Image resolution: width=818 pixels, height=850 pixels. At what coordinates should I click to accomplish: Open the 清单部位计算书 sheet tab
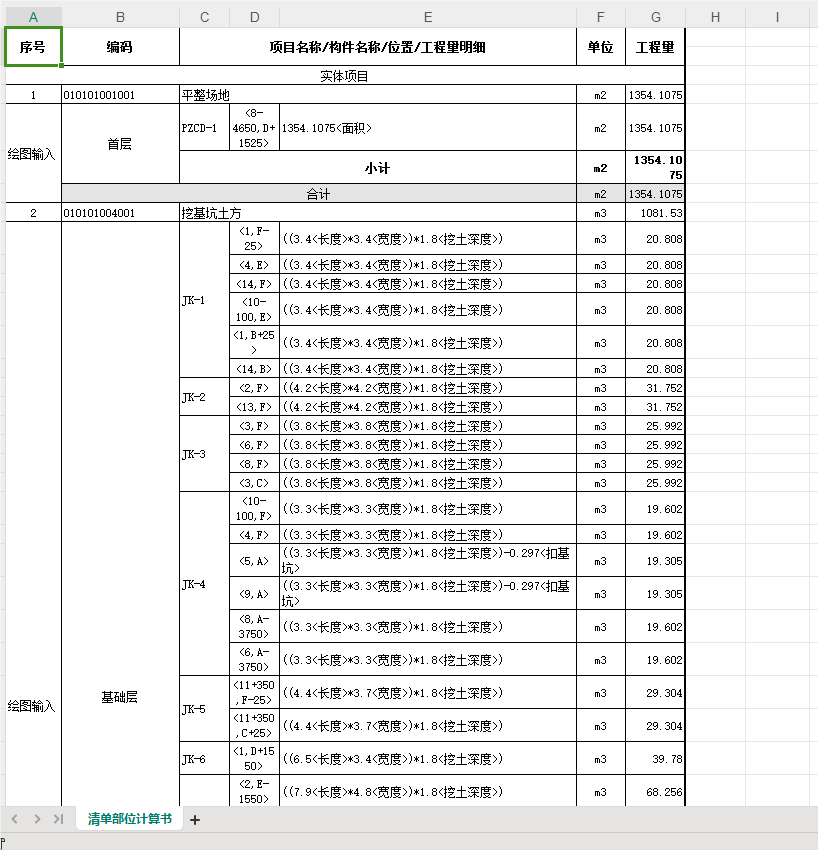[130, 819]
